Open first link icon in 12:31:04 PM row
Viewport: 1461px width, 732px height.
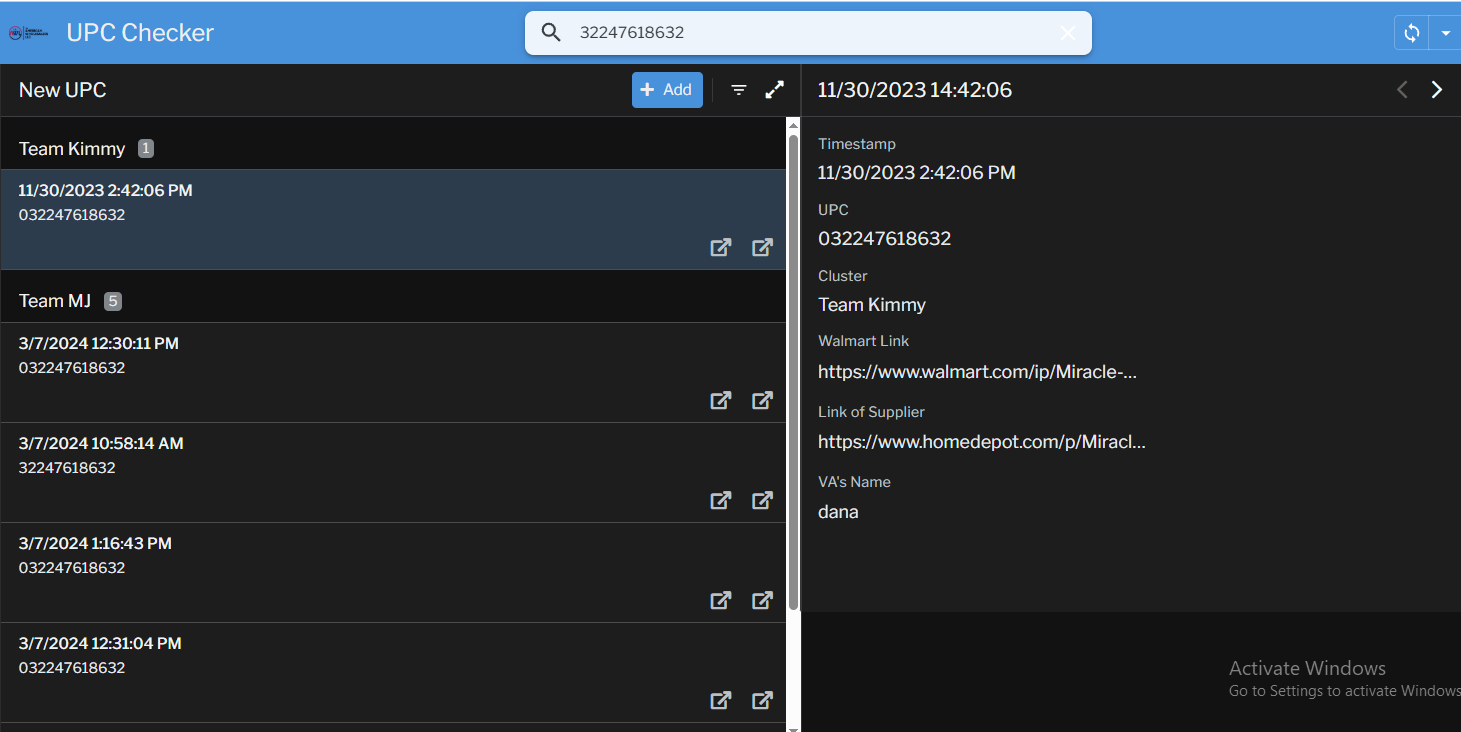tap(721, 700)
